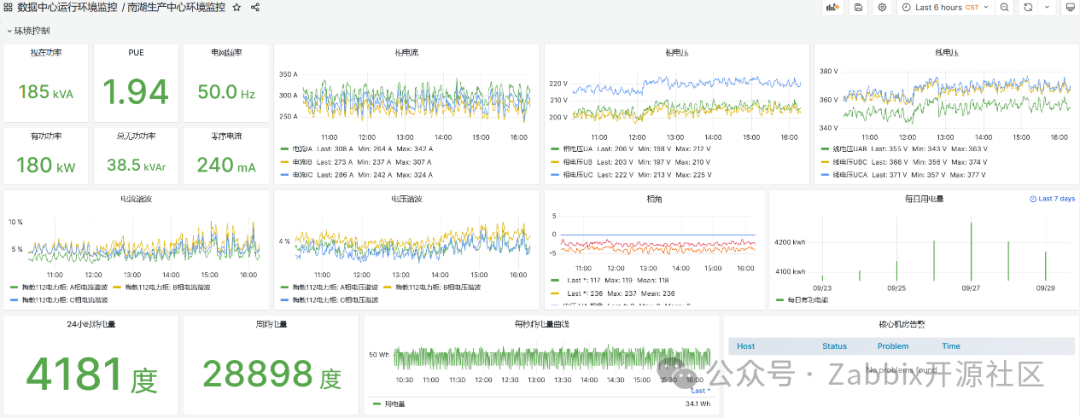Click the clock icon in the time picker
The image size is (1080, 418).
coord(906,7)
